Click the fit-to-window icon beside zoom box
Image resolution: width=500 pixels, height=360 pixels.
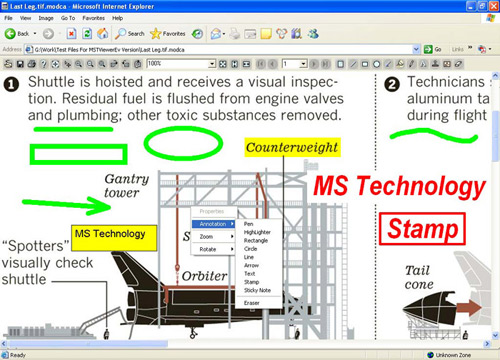[223, 64]
